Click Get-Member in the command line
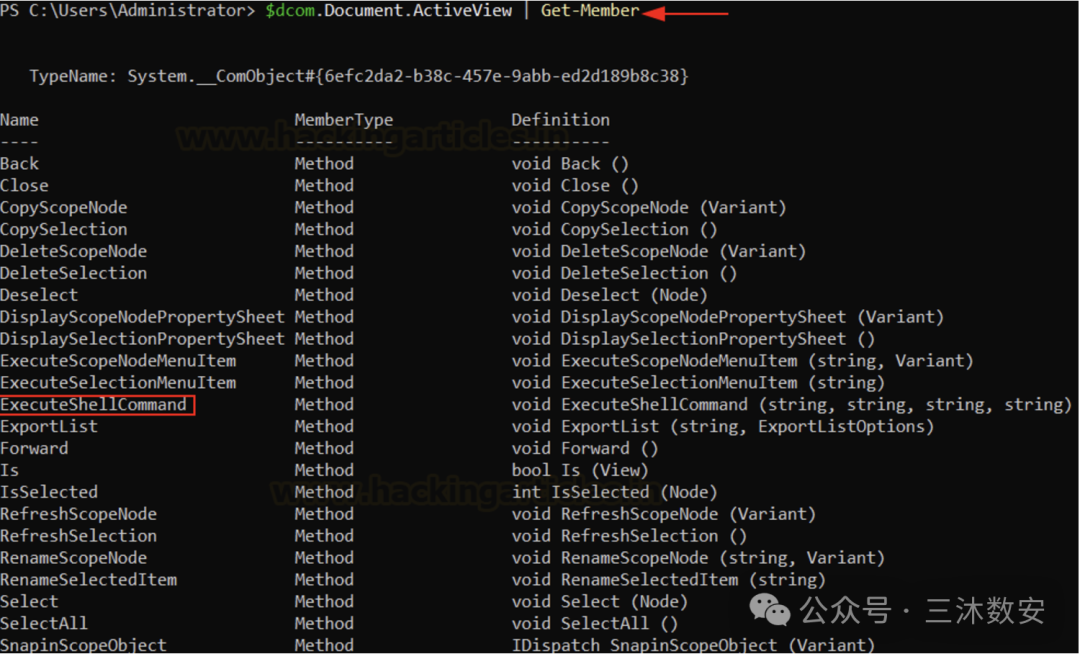 coord(590,11)
